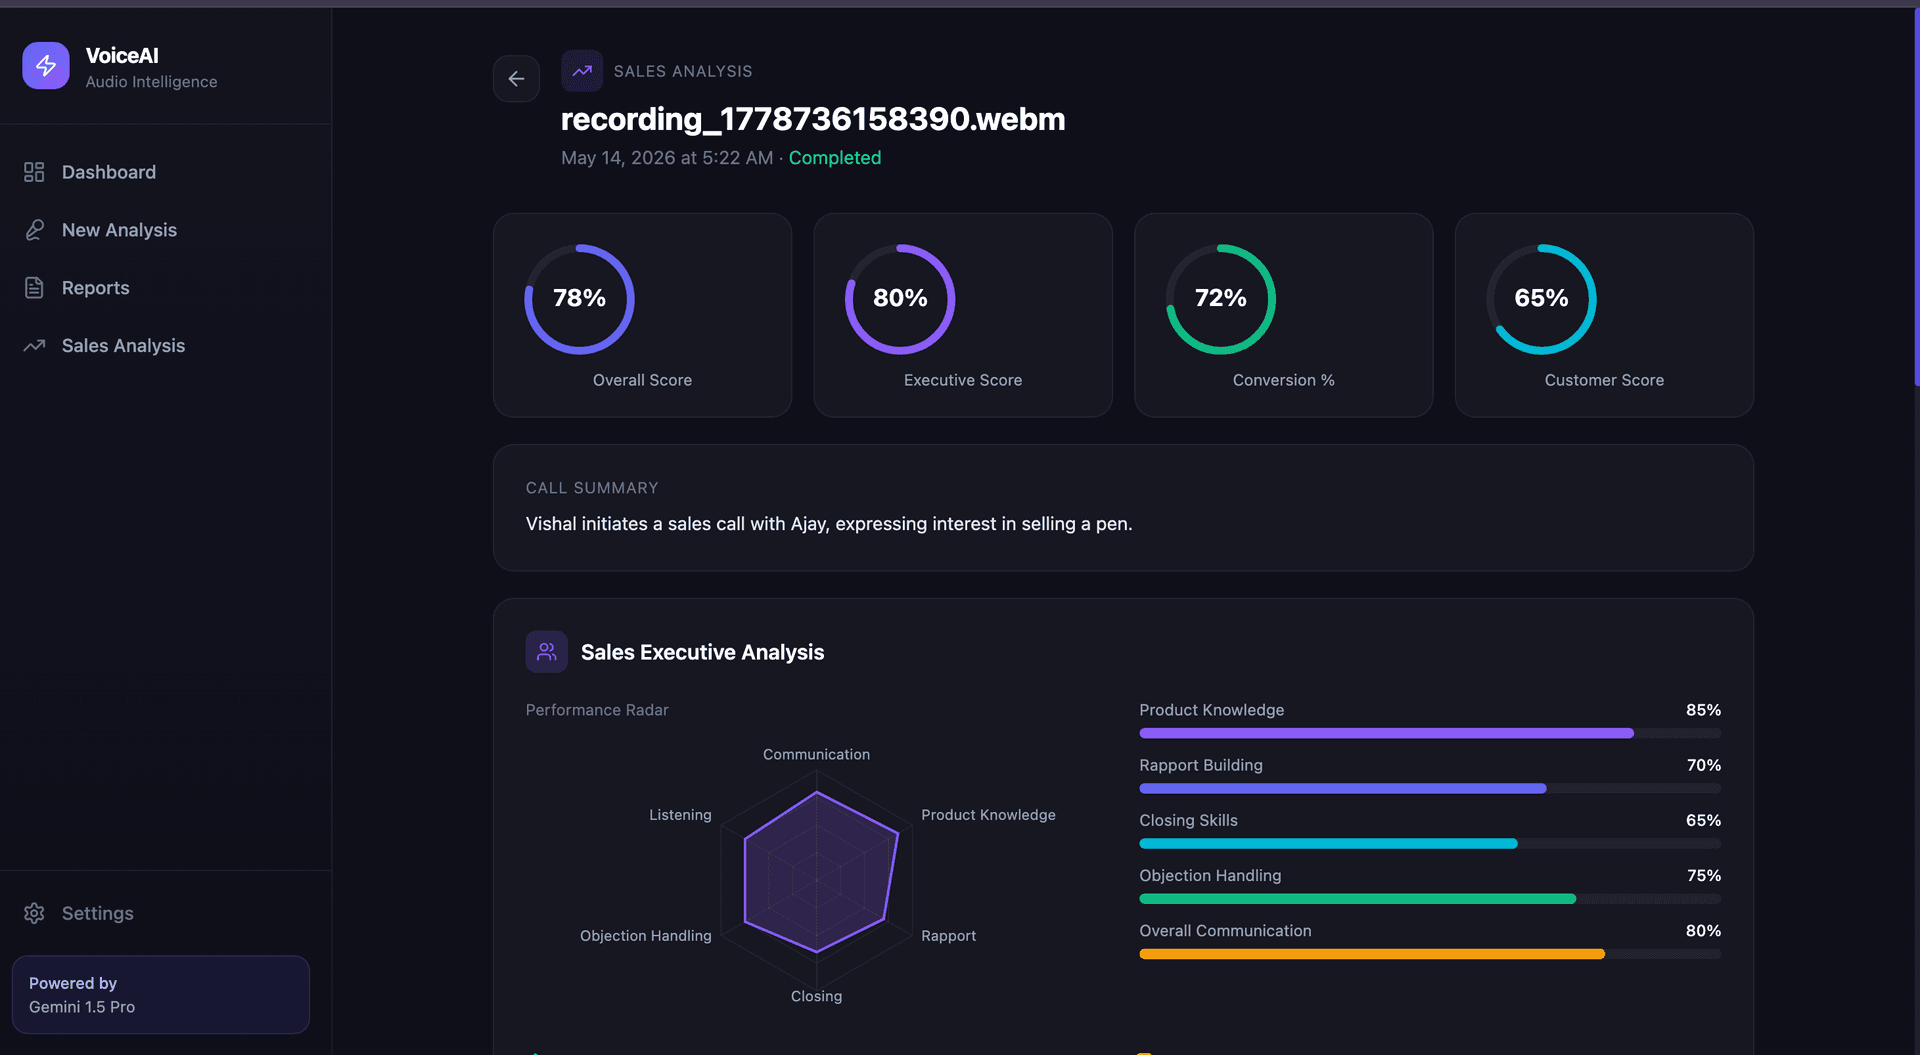This screenshot has height=1055, width=1920.
Task: Click the Product Knowledge progress bar
Action: click(1430, 733)
